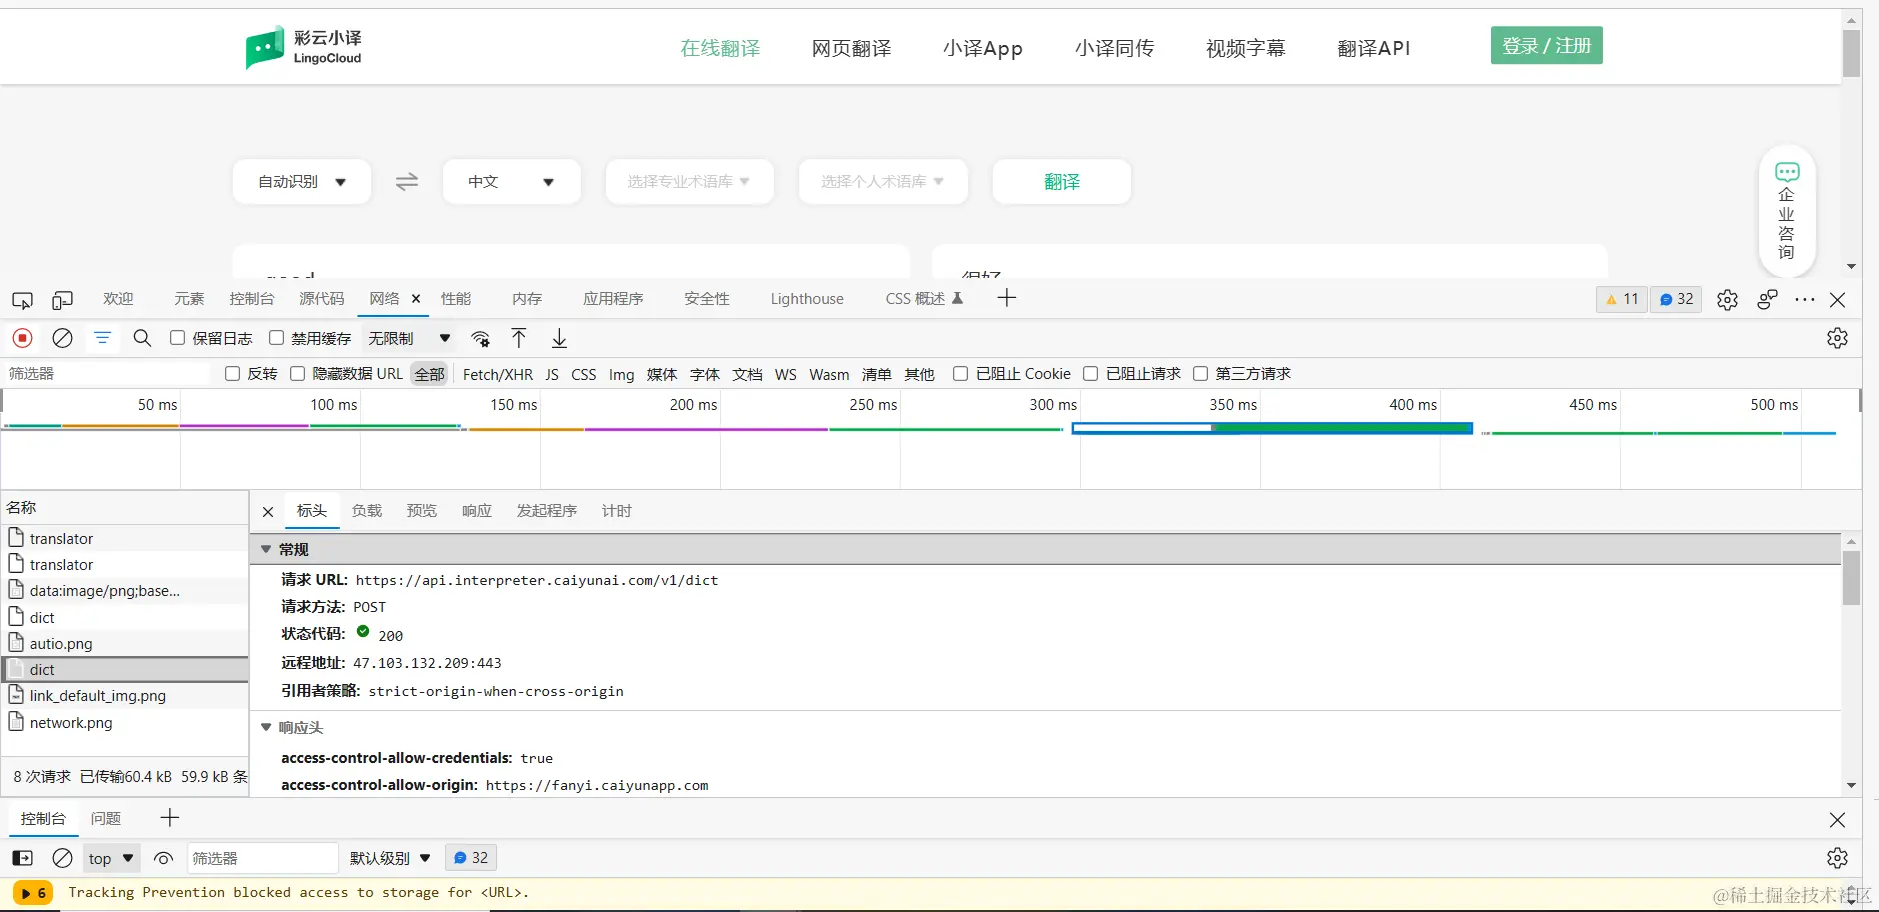This screenshot has height=912, width=1879.
Task: Toggle console sidebar icon
Action: [x=22, y=858]
